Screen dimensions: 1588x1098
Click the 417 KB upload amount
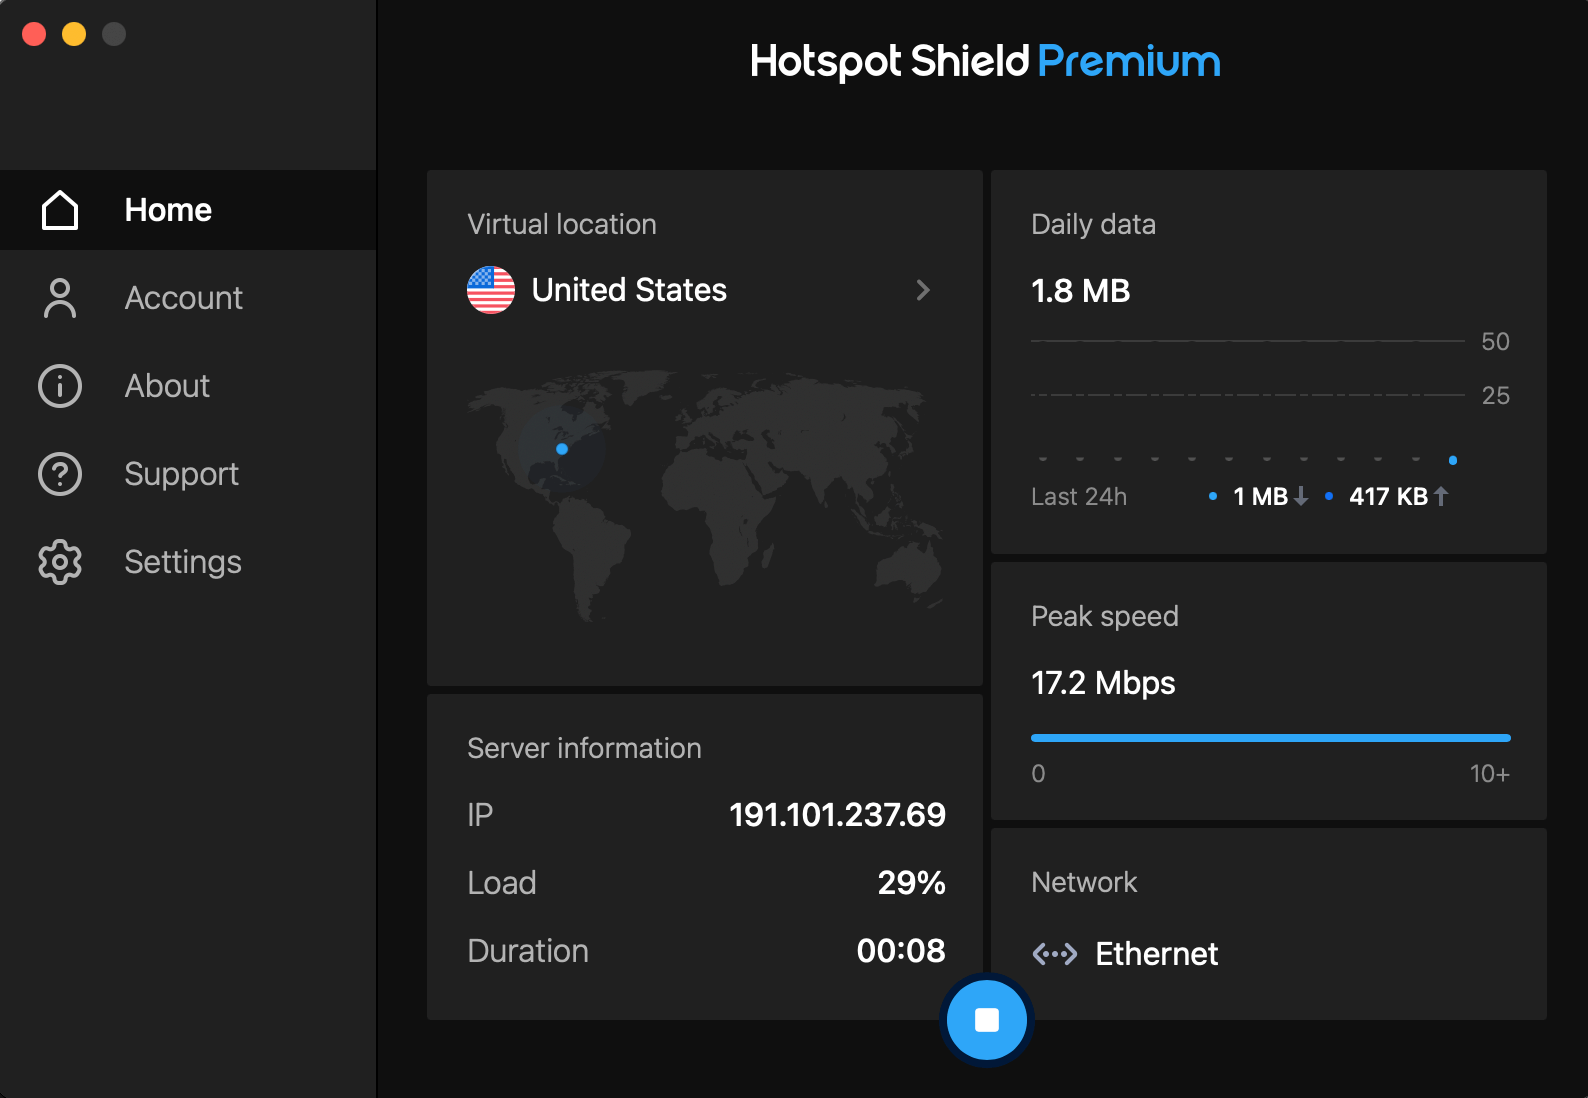(1388, 496)
